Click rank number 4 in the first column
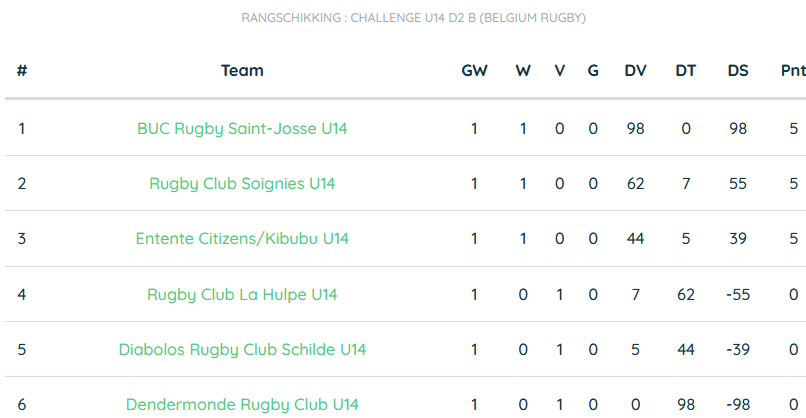This screenshot has height=418, width=806. click(22, 295)
